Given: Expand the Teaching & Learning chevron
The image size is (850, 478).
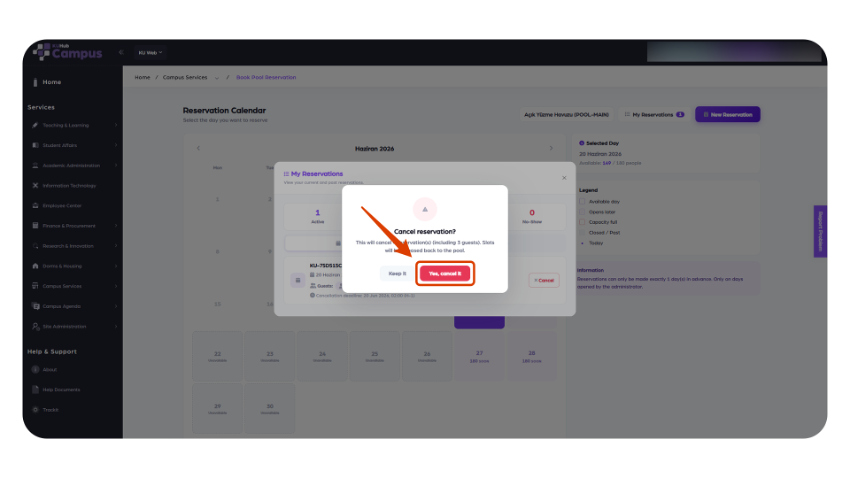Looking at the screenshot, I should 116,125.
